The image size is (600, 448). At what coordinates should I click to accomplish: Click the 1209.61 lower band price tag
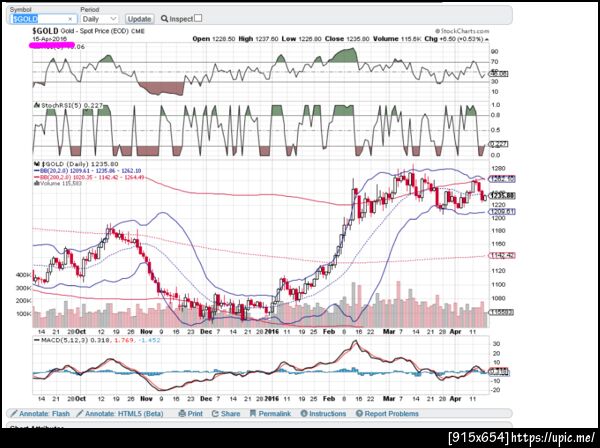click(502, 212)
